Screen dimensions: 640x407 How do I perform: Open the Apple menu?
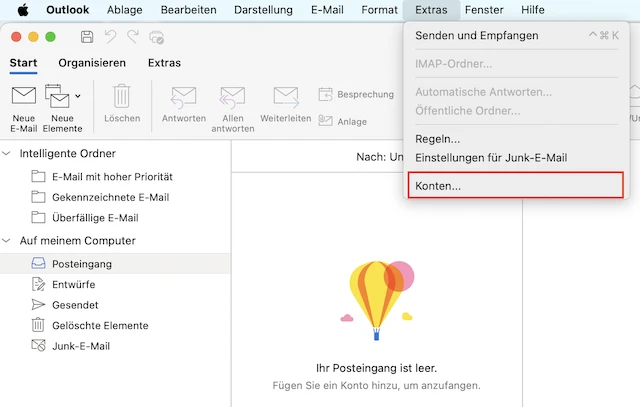pyautogui.click(x=23, y=10)
